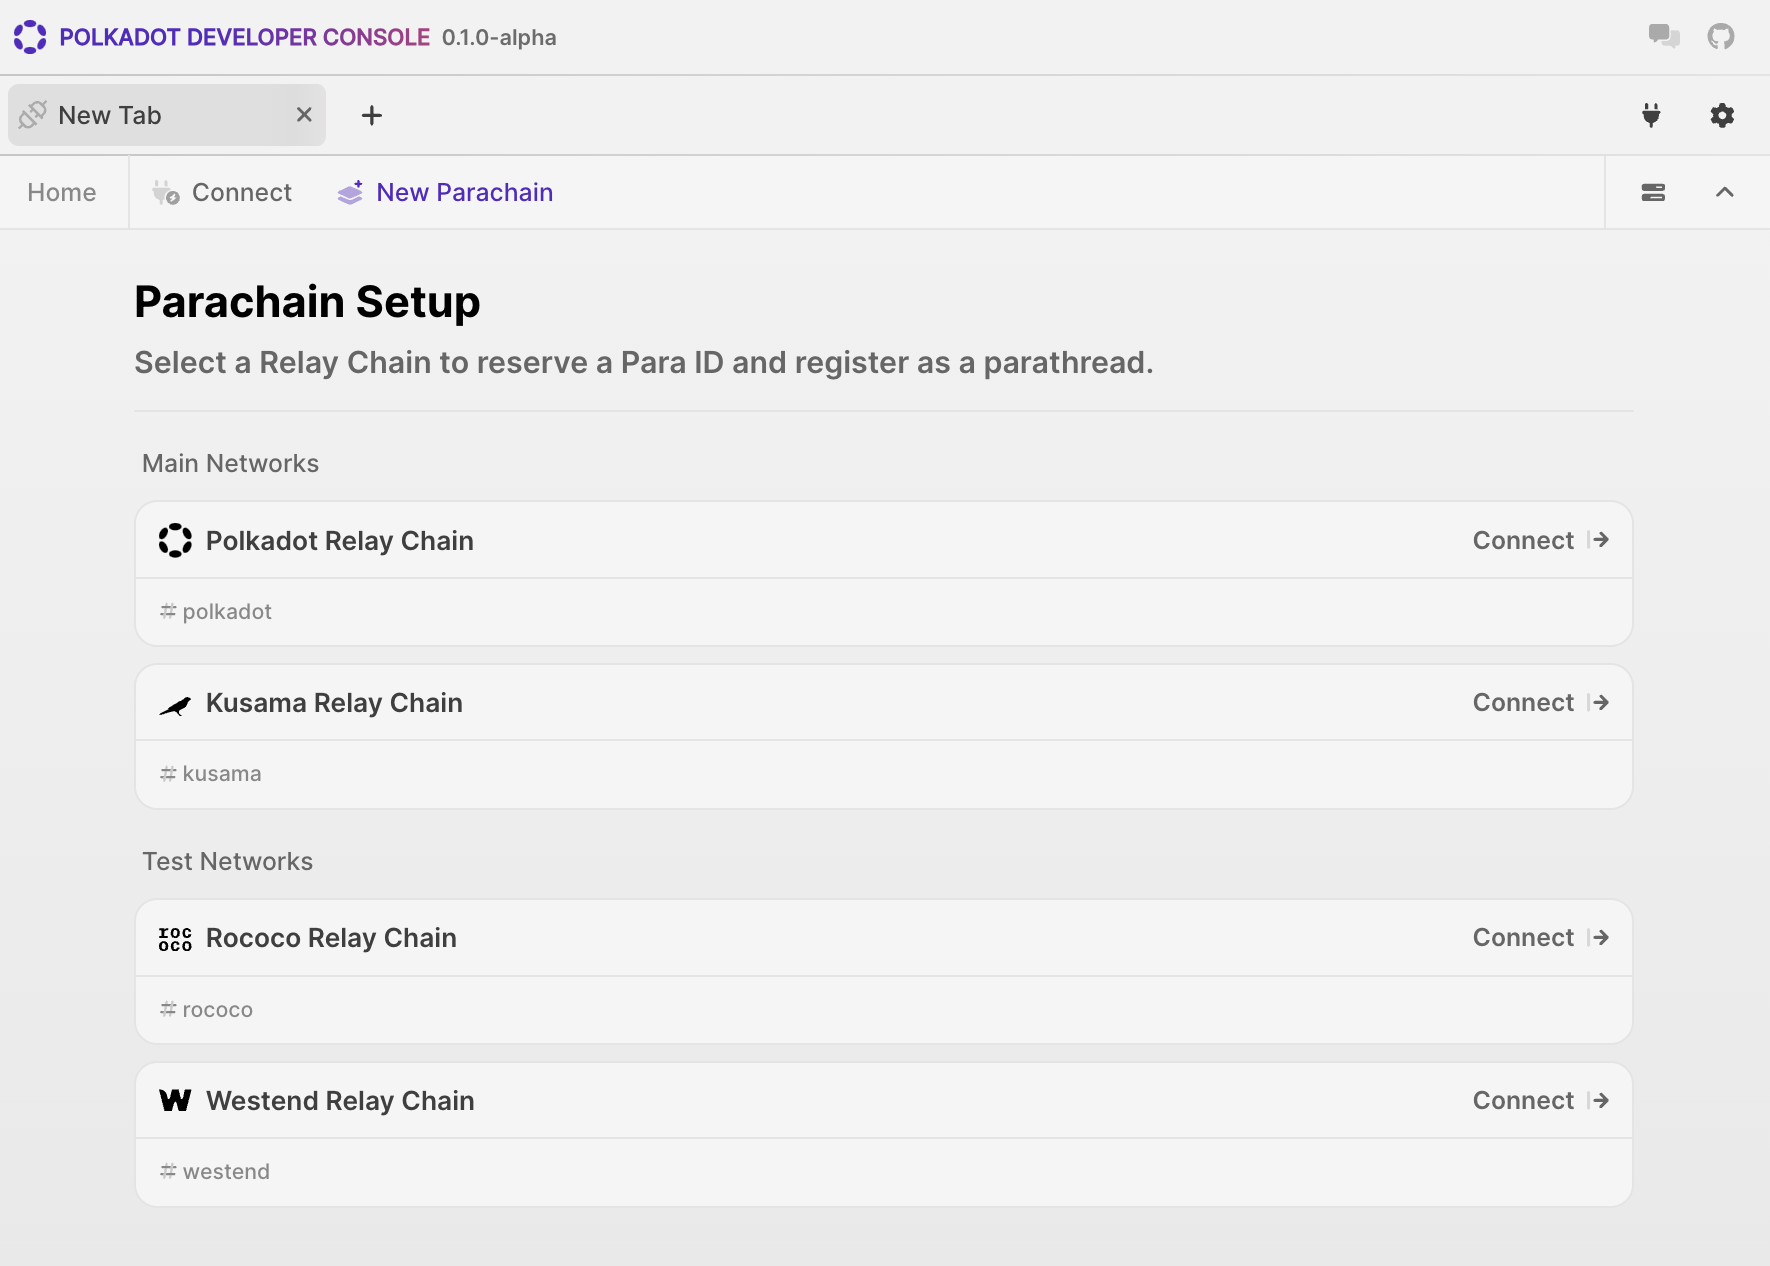1770x1266 pixels.
Task: Click the Test Networks section label
Action: coord(228,861)
